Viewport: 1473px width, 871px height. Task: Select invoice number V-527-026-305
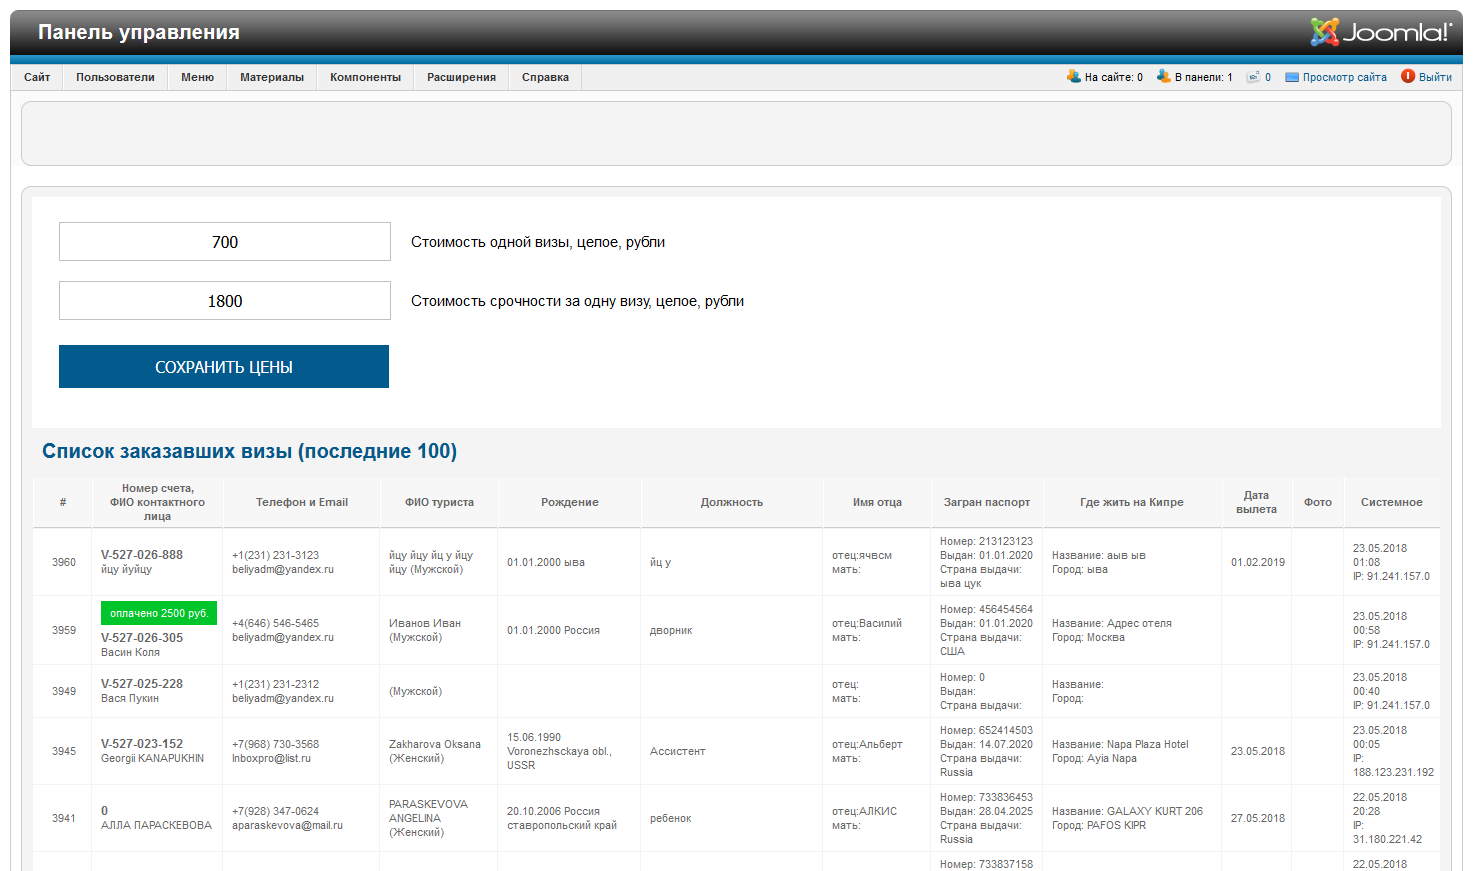(142, 638)
